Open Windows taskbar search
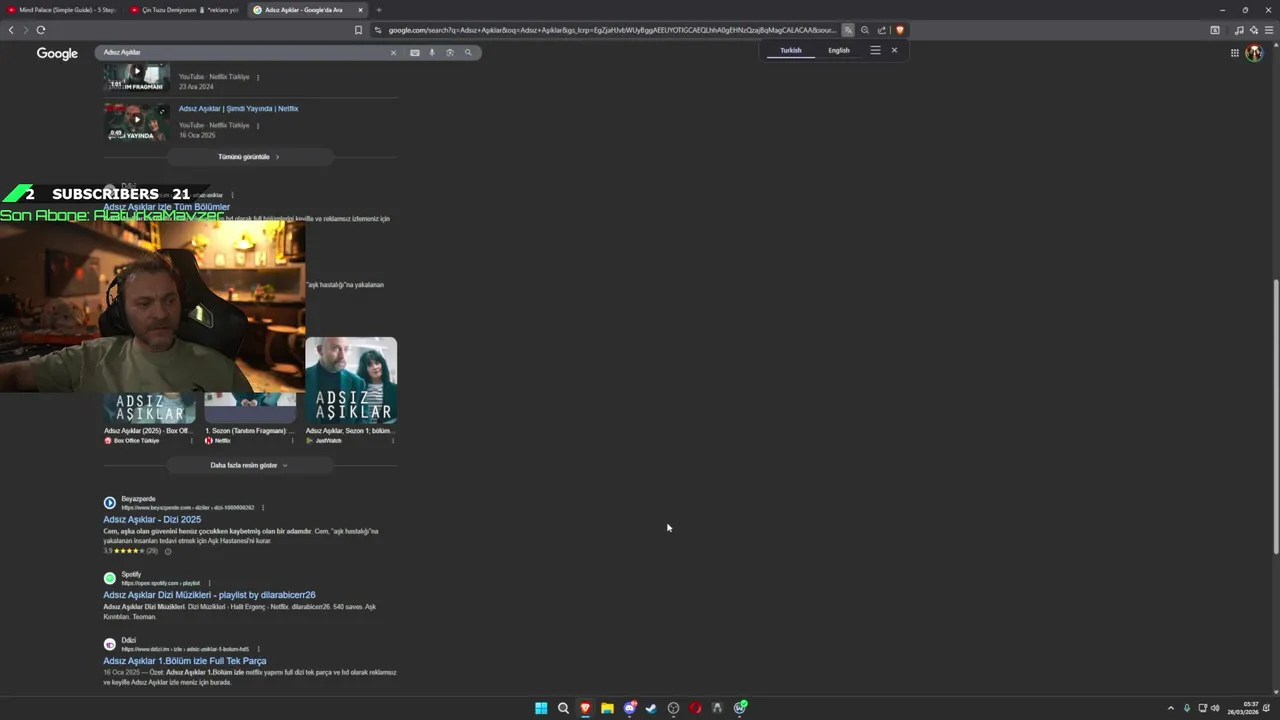 [563, 708]
